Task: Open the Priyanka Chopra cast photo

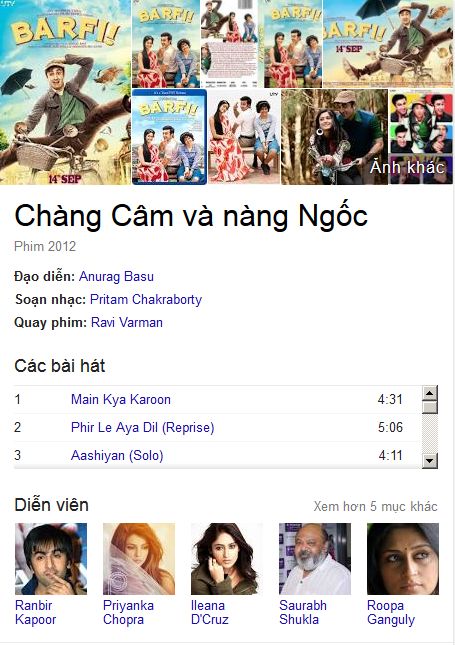Action: 139,559
